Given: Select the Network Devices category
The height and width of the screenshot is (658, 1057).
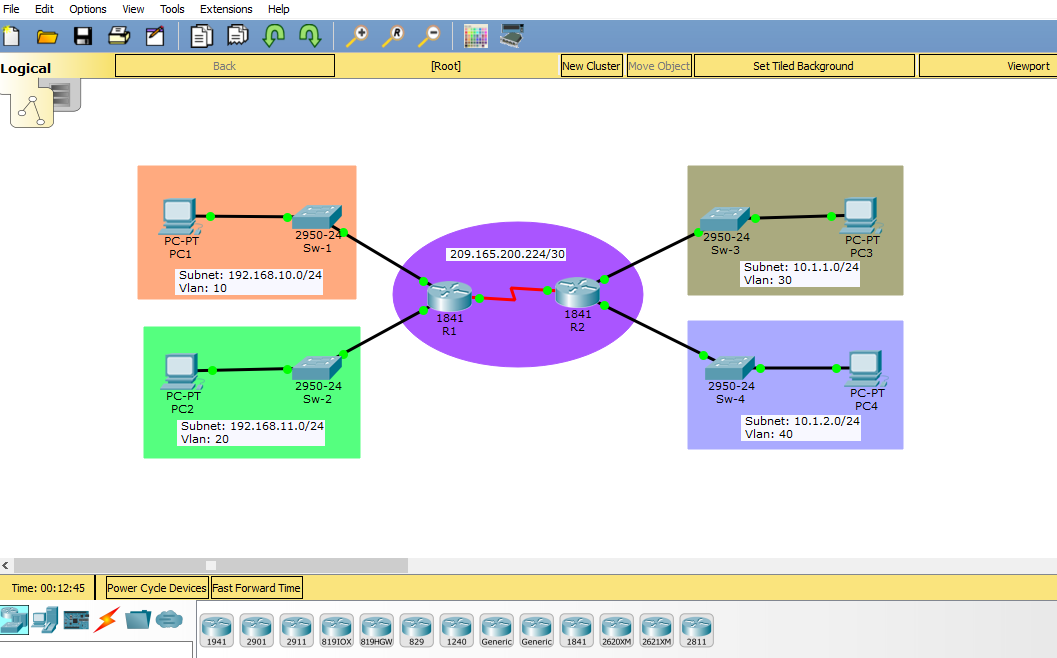Looking at the screenshot, I should click(14, 620).
